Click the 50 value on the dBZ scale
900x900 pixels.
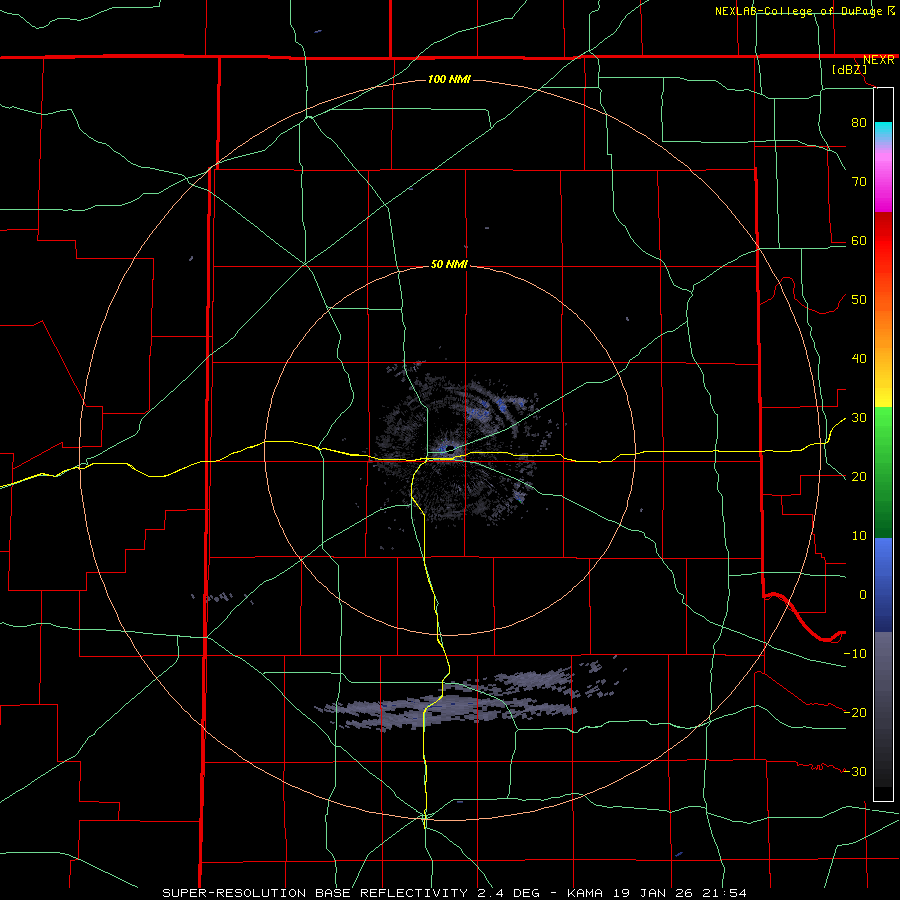tap(859, 300)
